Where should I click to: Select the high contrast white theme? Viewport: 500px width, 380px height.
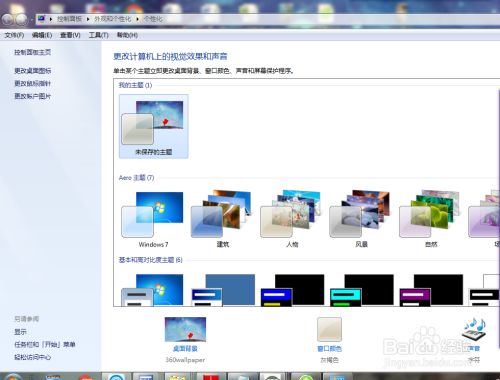(484, 289)
